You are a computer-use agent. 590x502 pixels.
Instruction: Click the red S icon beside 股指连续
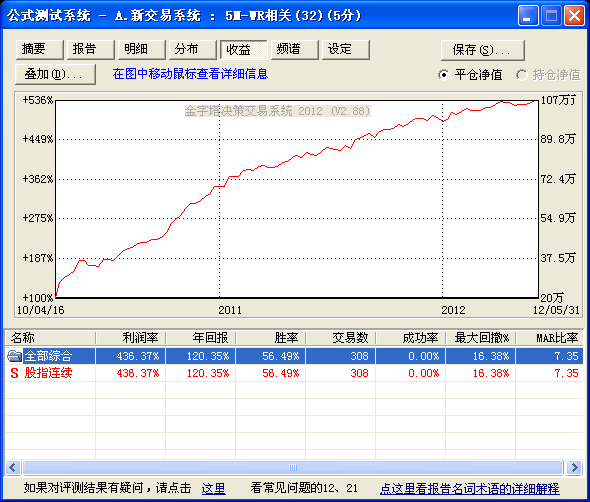coord(14,373)
